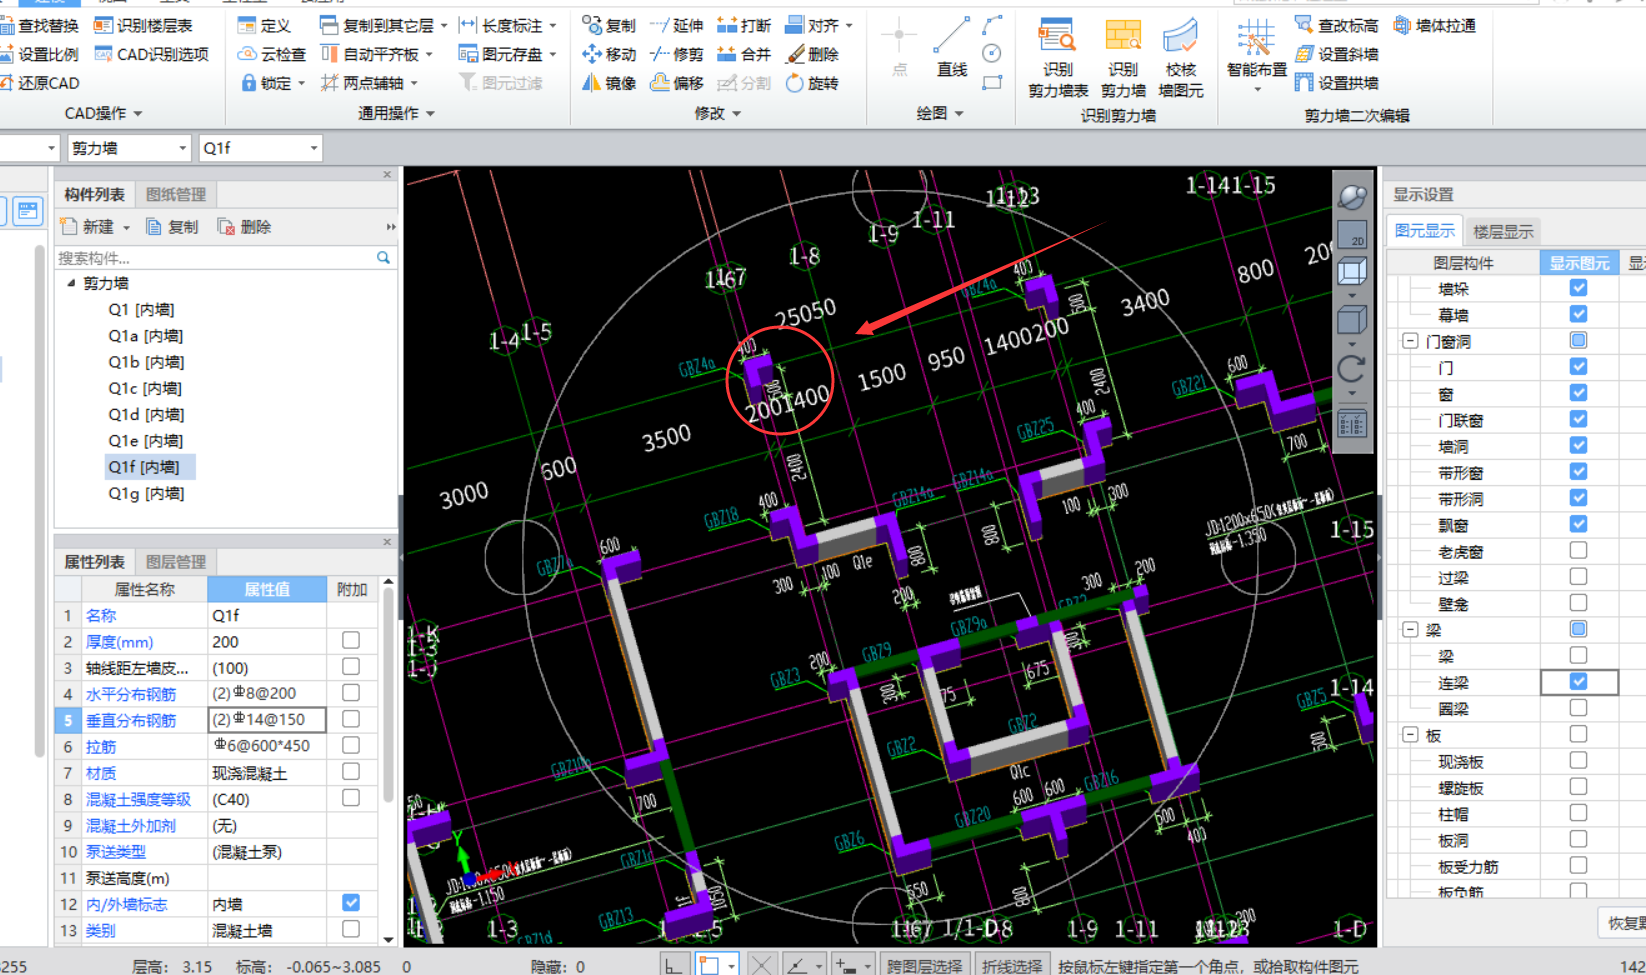Image resolution: width=1646 pixels, height=975 pixels.
Task: Click 识别剪力墙表 tool
Action: click(x=1057, y=58)
